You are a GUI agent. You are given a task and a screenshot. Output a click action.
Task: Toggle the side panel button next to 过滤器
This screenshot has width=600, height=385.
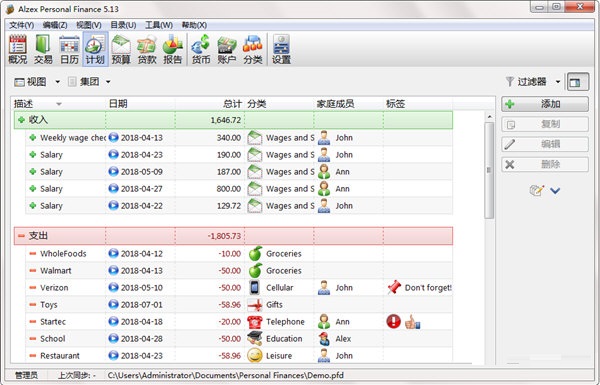577,82
